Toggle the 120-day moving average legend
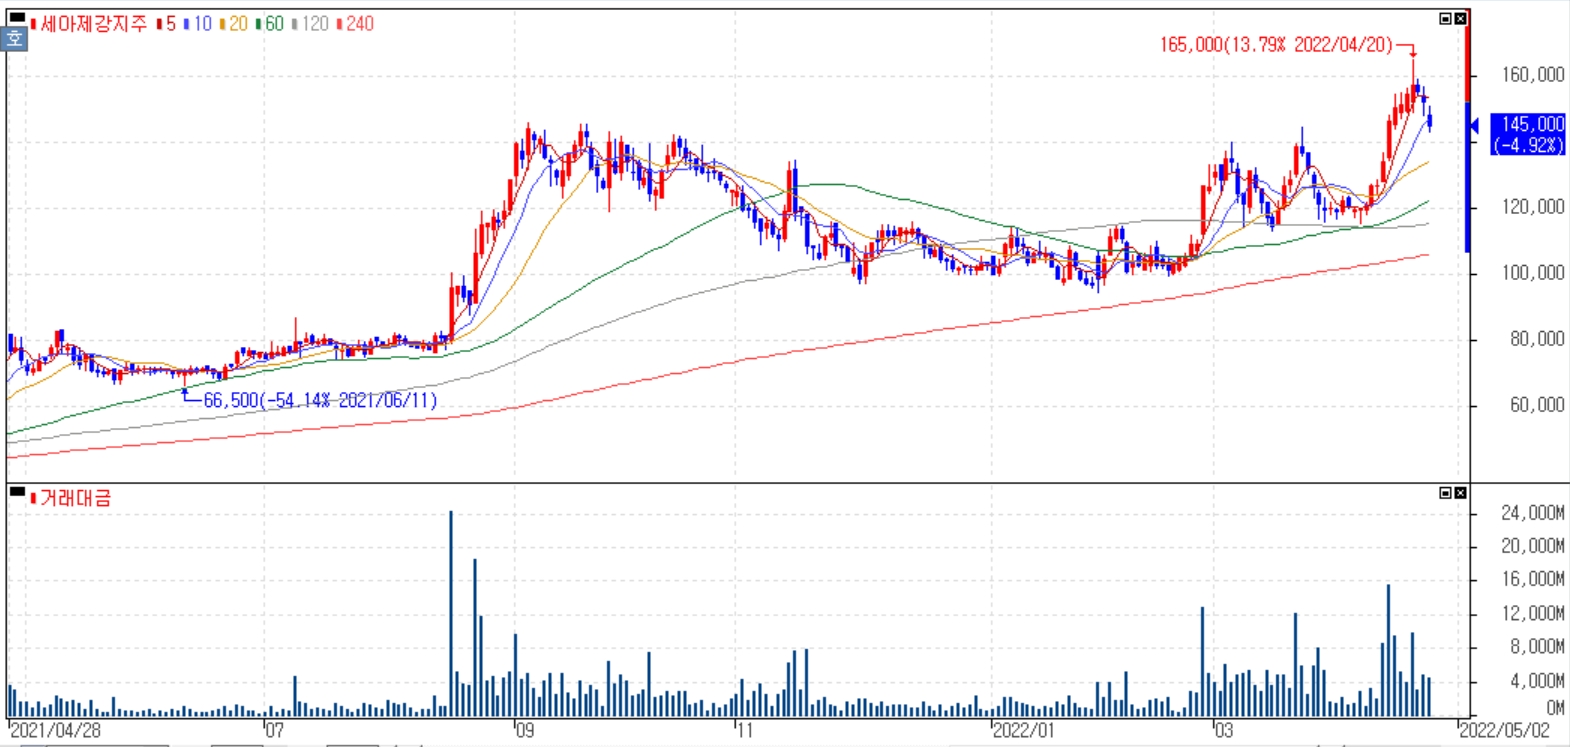 click(310, 23)
